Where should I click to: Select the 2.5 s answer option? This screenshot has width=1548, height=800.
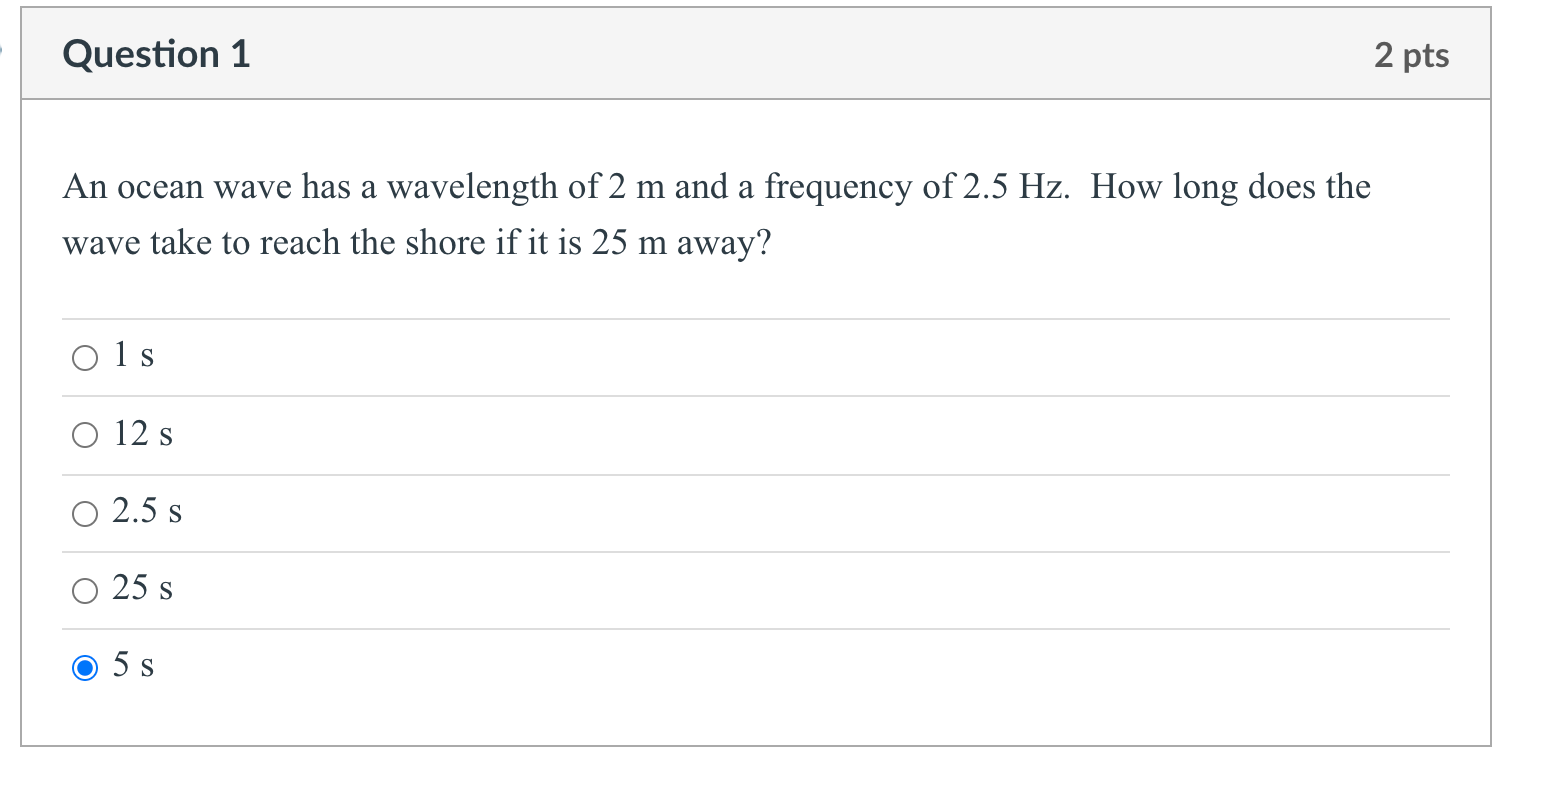[x=85, y=513]
